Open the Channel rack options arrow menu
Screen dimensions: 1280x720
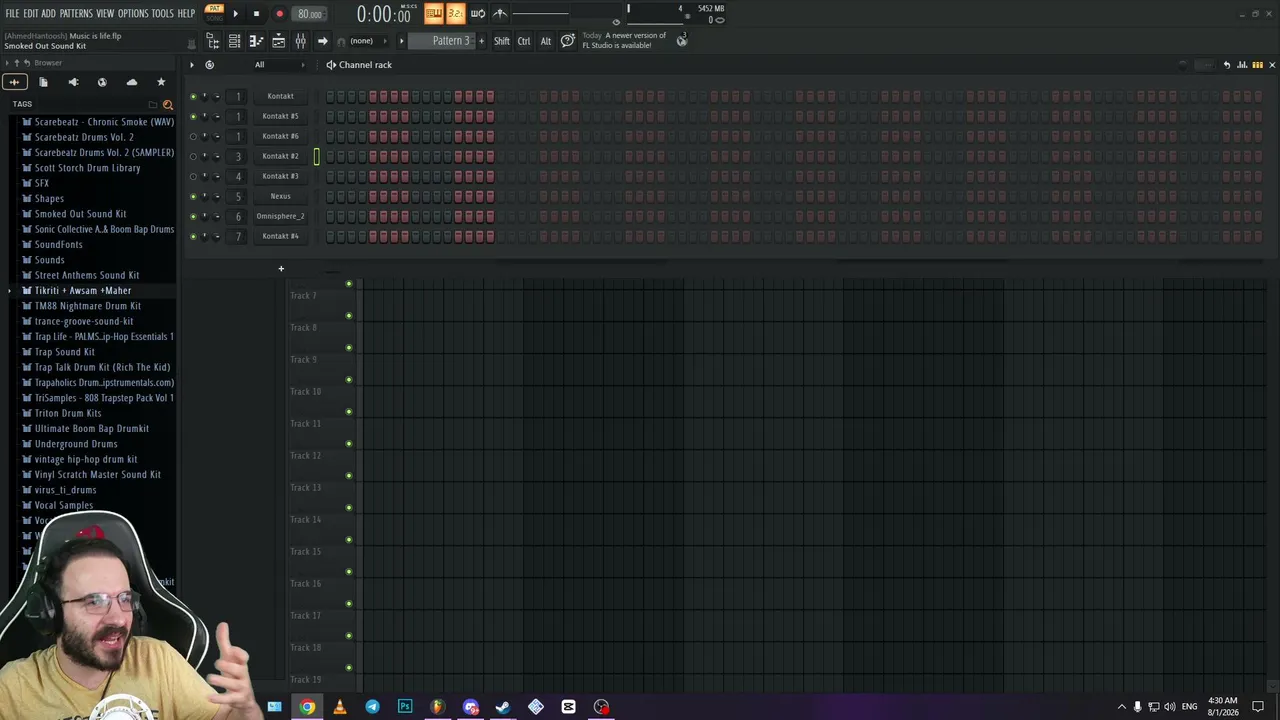tap(192, 65)
